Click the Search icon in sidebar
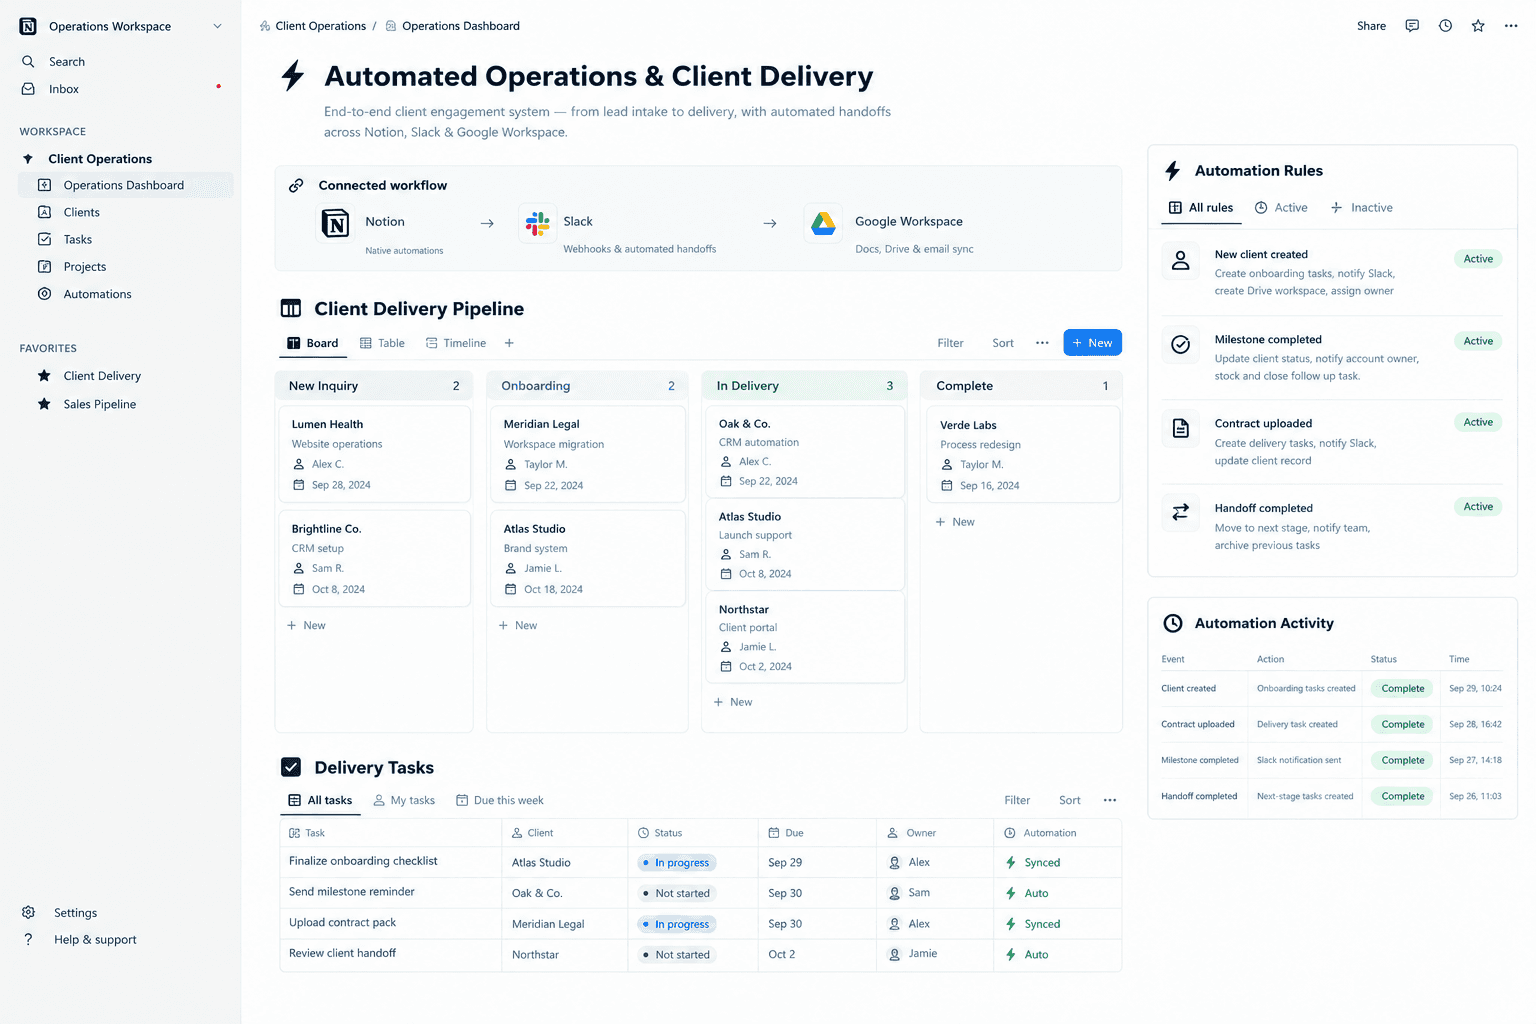Viewport: 1536px width, 1024px height. tap(28, 61)
